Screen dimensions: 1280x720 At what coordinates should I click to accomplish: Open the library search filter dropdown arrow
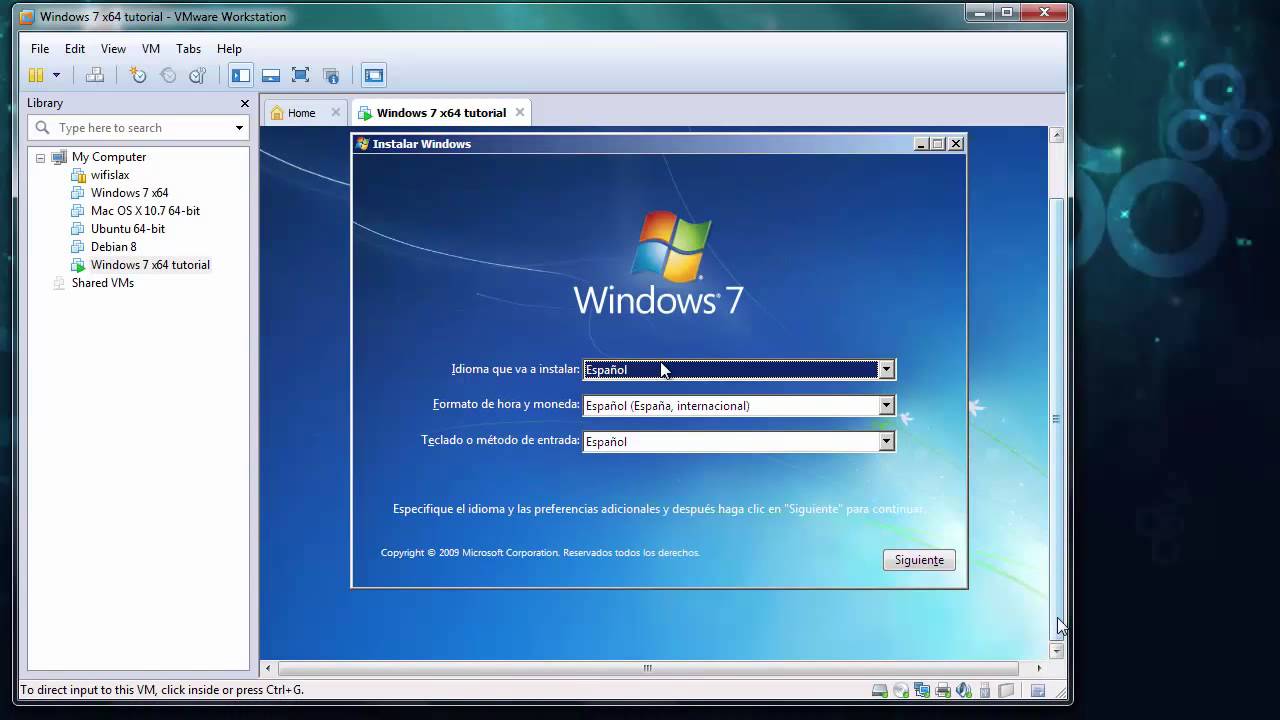point(239,128)
